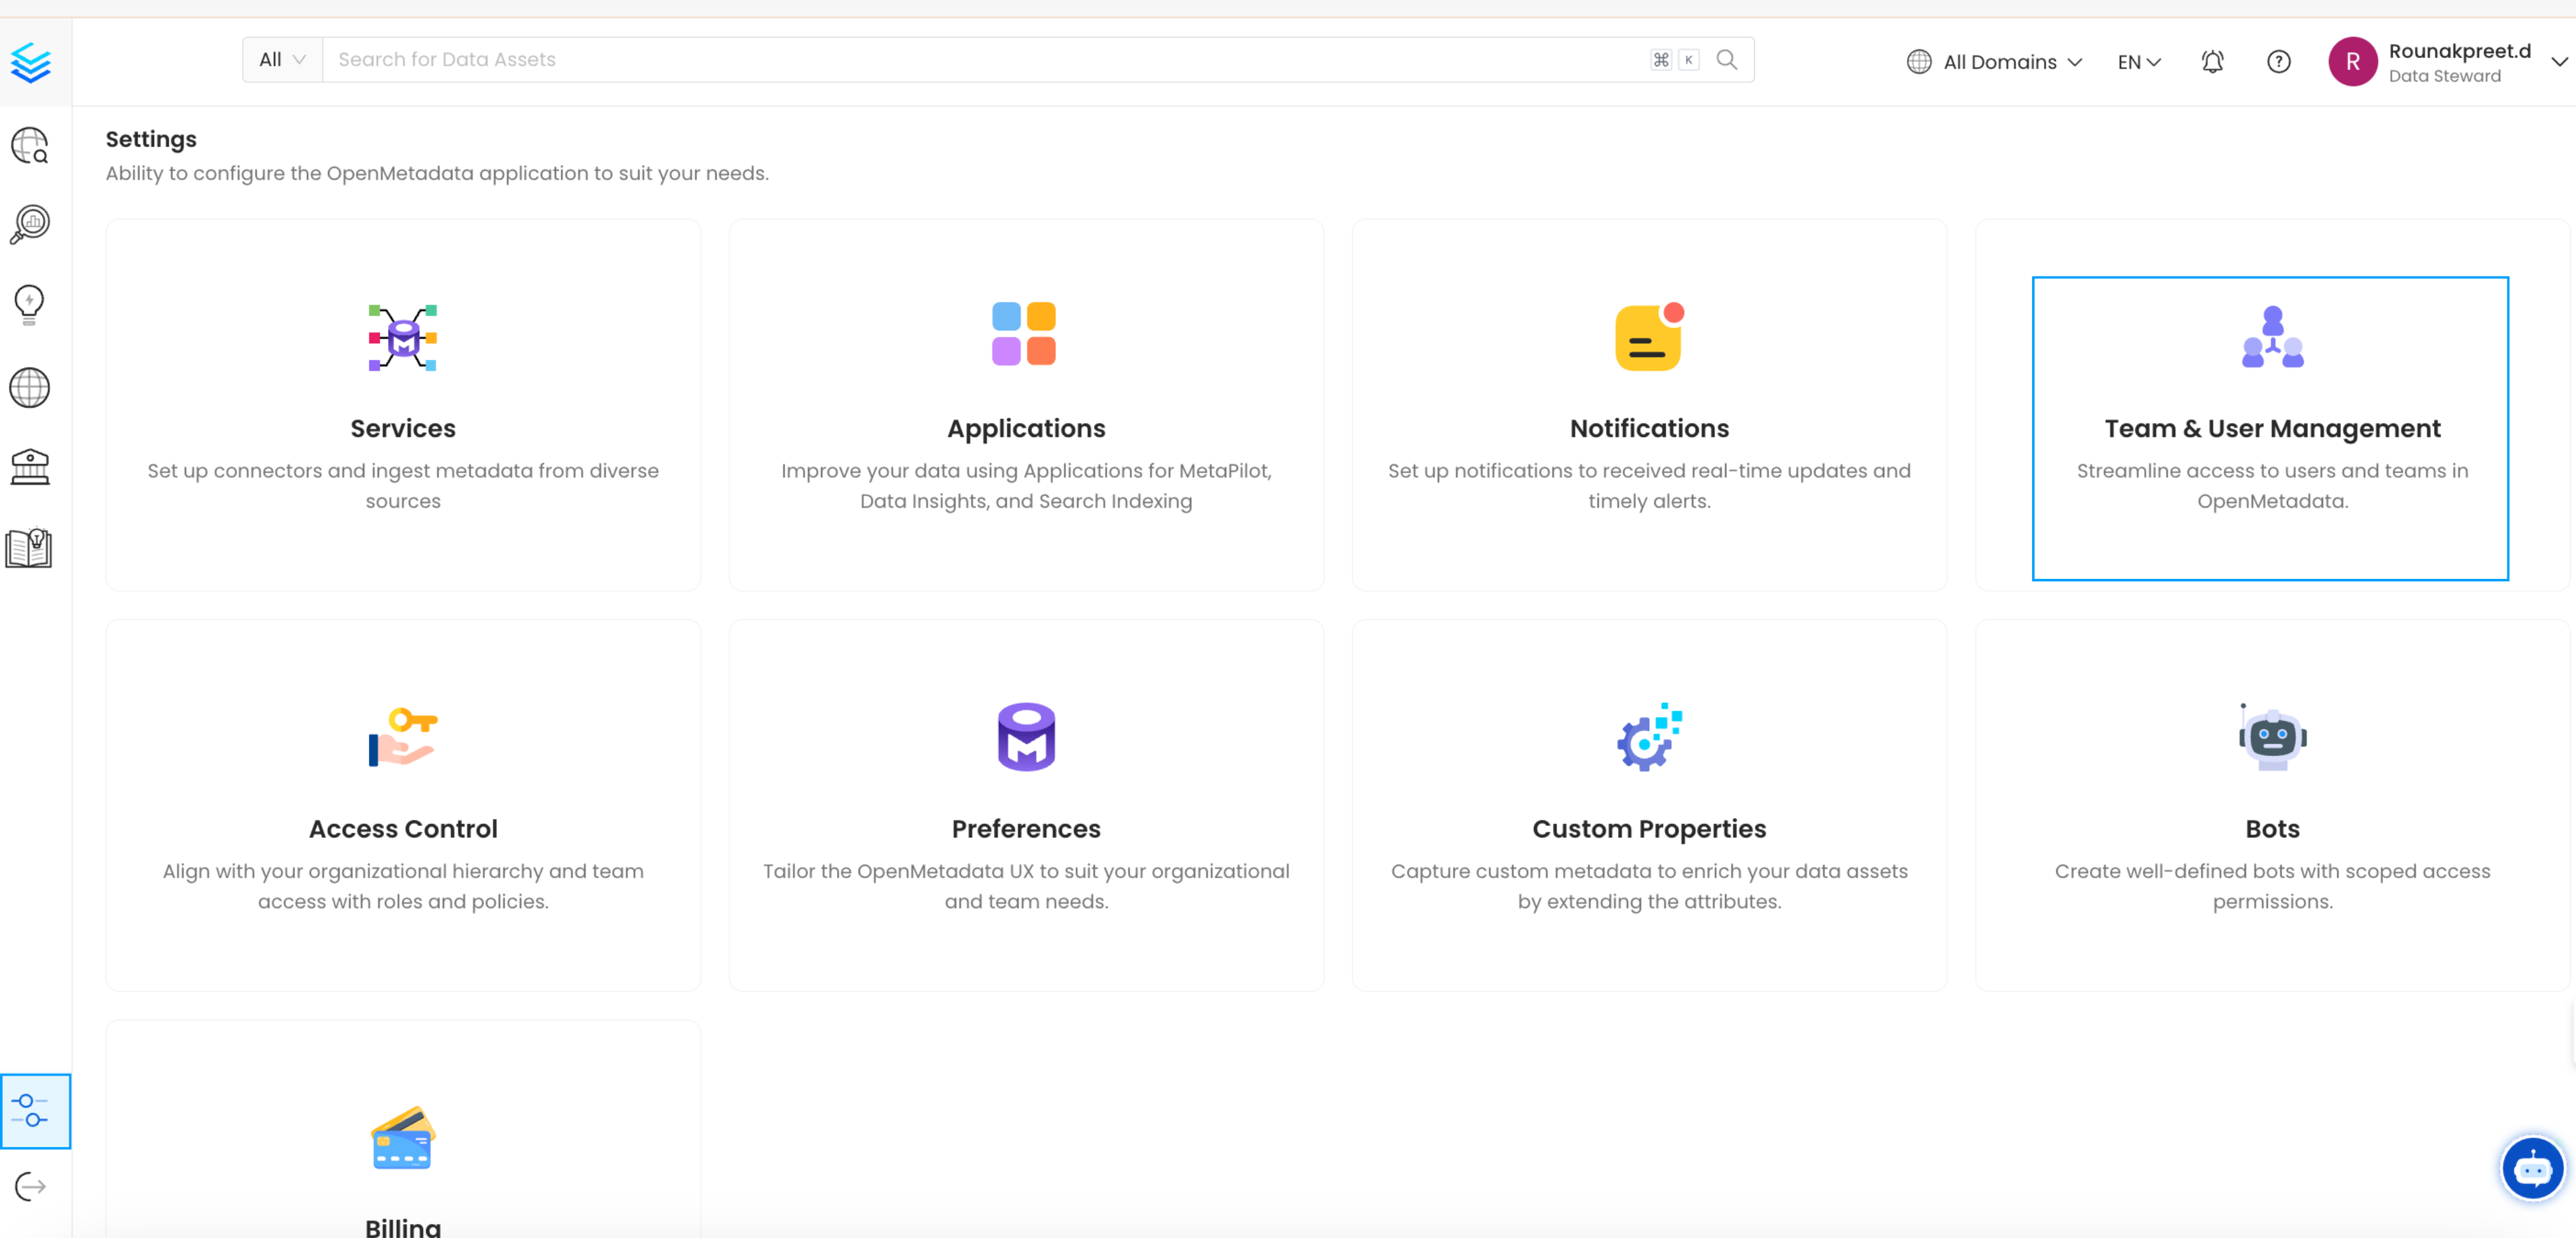Click the OpenMetadata logo in sidebar

click(32, 62)
